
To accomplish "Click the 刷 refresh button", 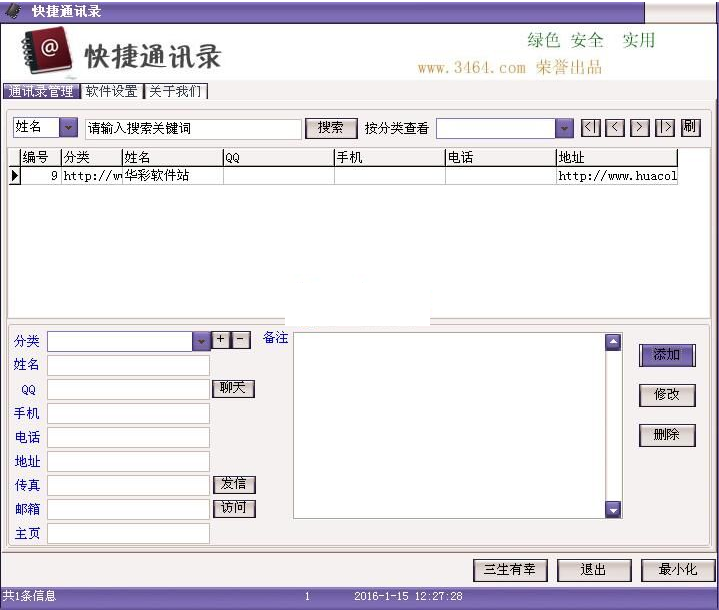I will (x=690, y=128).
